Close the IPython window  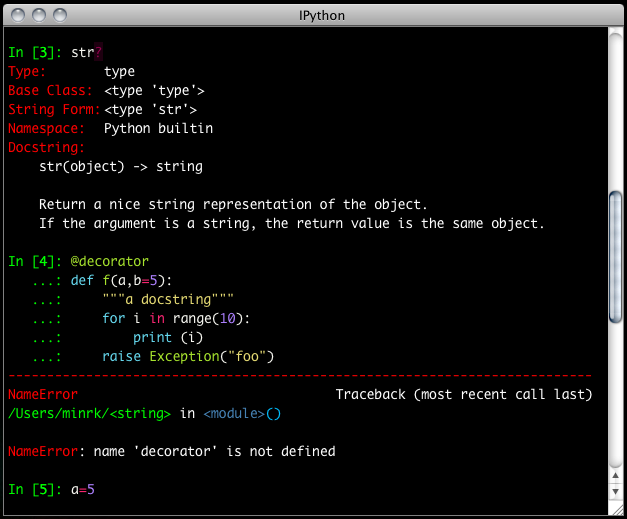[19, 14]
